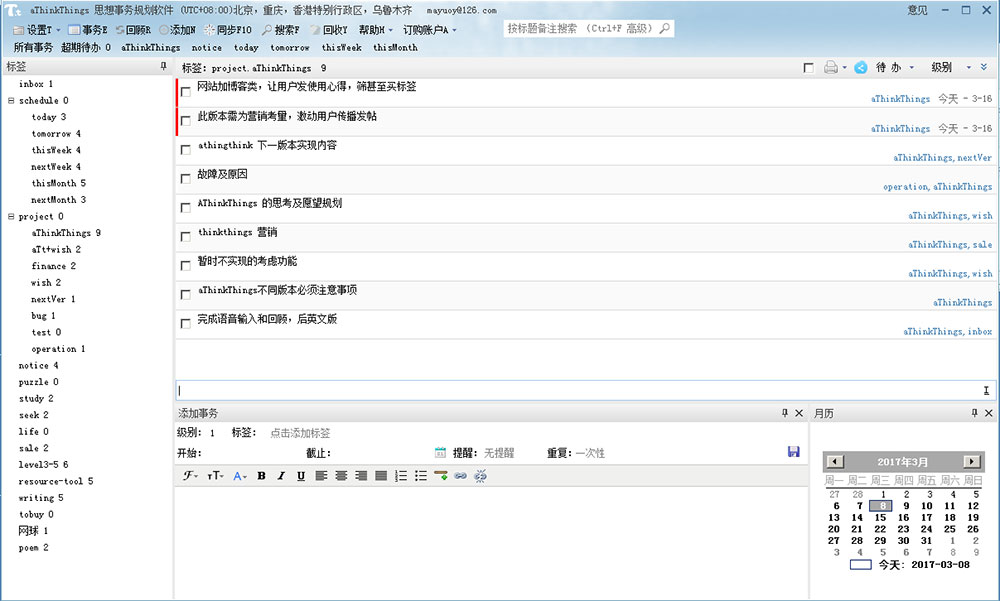The width and height of the screenshot is (1000, 601).
Task: Open the 设置T dropdown menu
Action: tap(37, 30)
